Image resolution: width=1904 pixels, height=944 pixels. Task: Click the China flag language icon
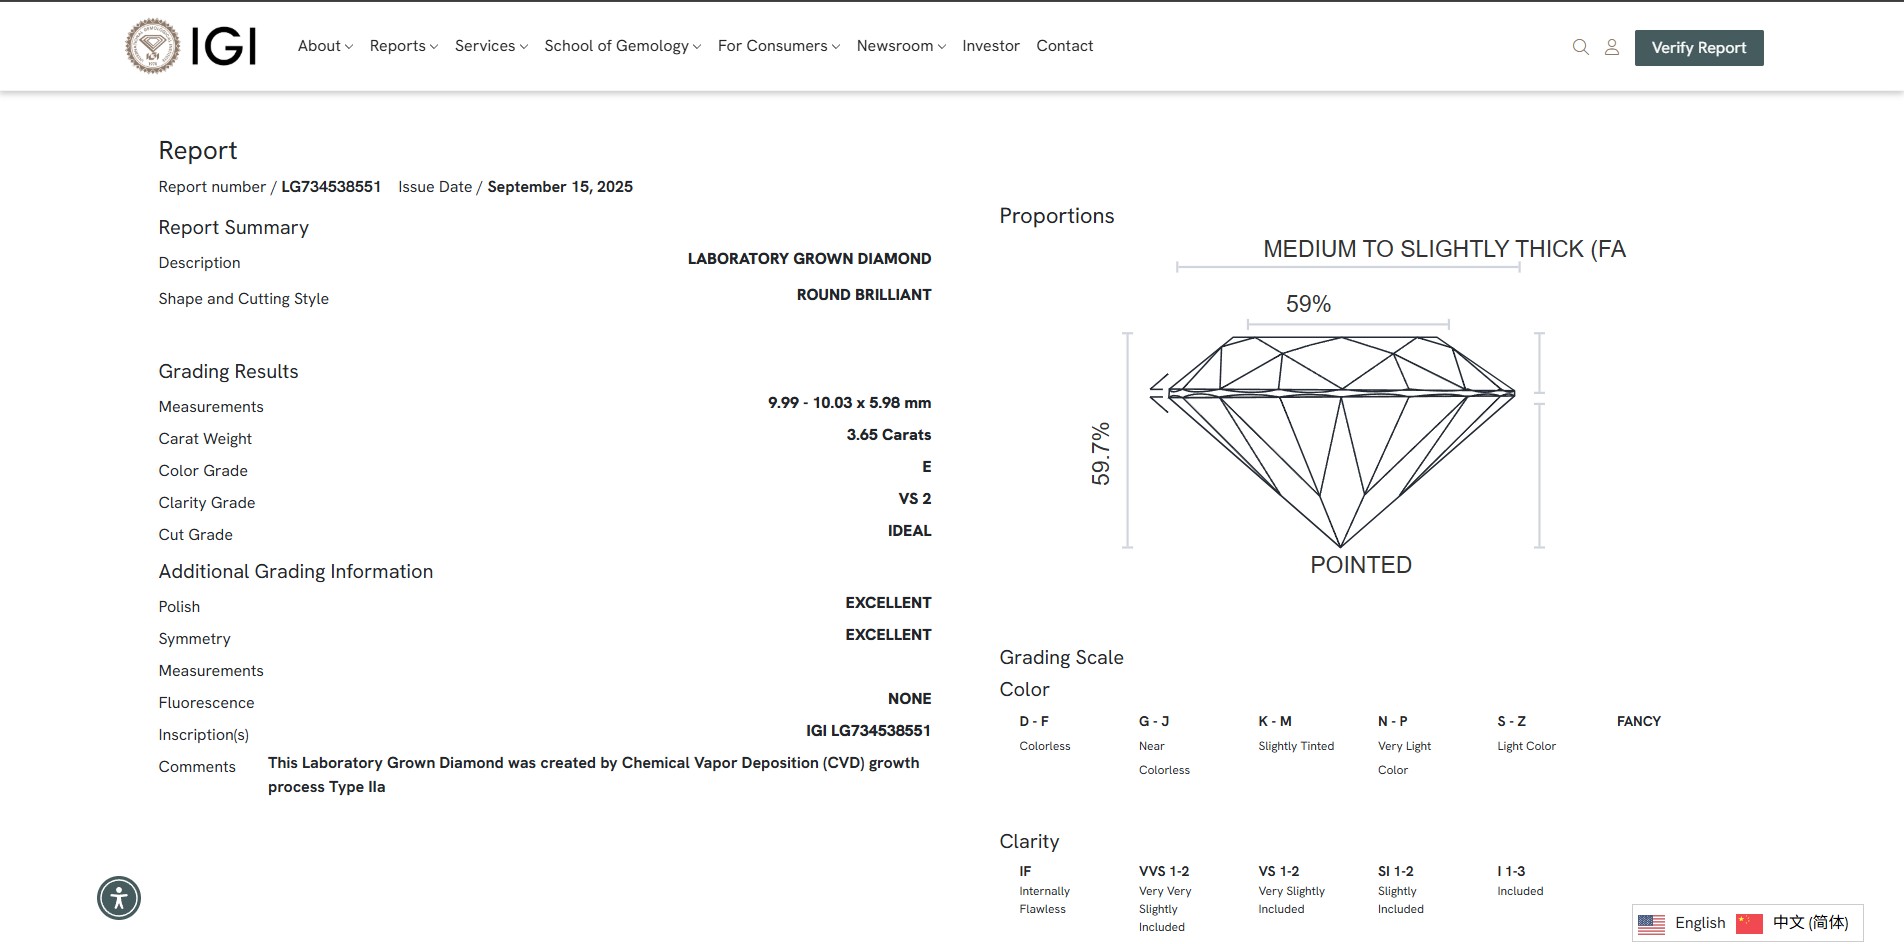coord(1749,923)
